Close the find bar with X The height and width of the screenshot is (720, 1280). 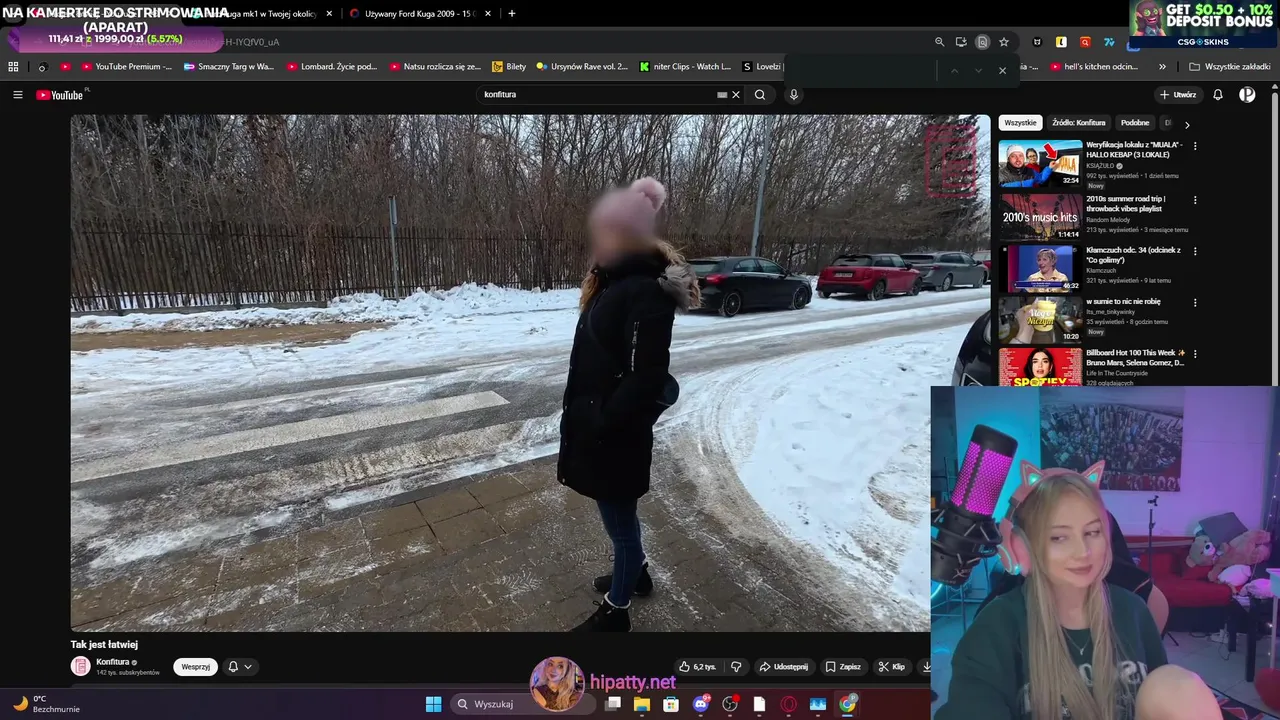coord(1002,70)
